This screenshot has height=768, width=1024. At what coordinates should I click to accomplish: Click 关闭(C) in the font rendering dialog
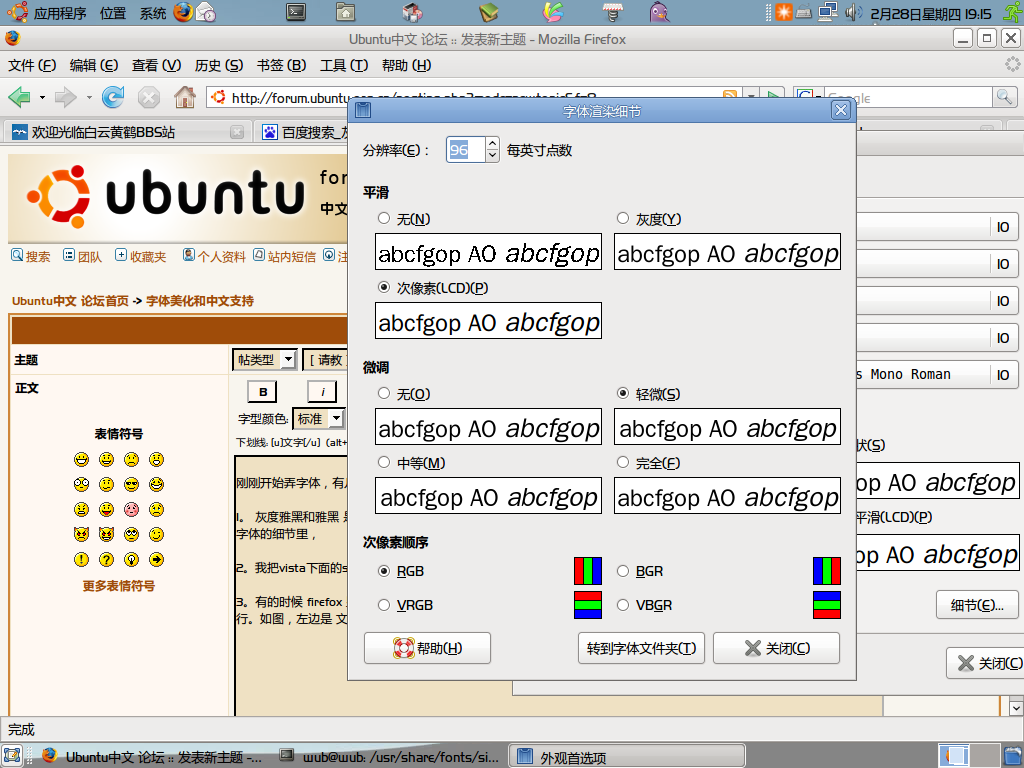[776, 648]
